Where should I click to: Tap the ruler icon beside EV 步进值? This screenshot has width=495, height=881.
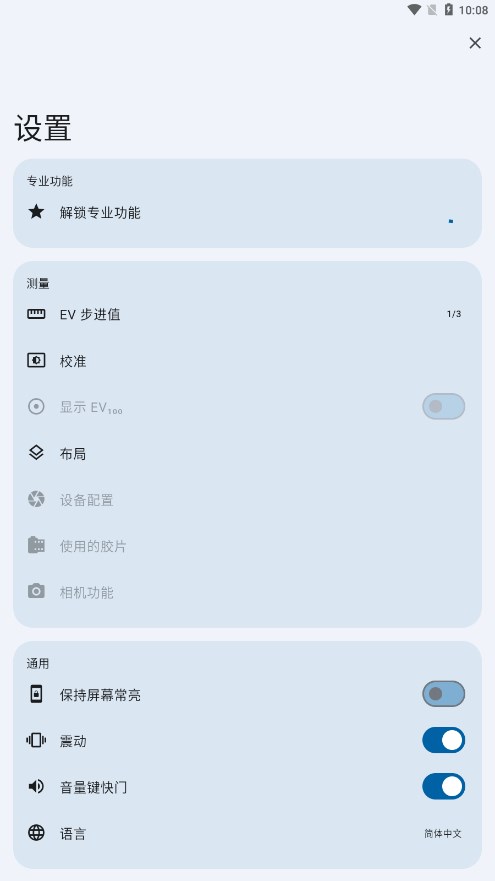(x=36, y=314)
